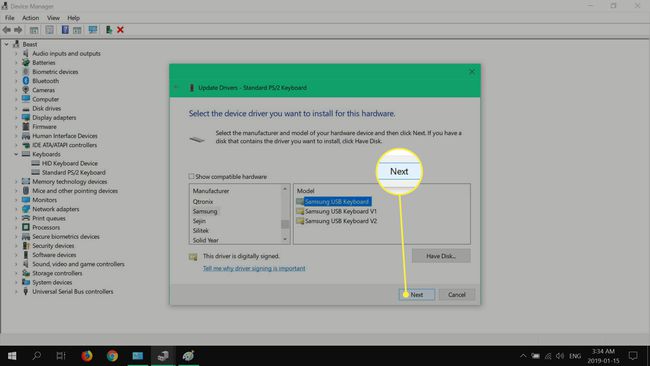Open taskbar search
Viewport: 650px width, 366px height.
click(x=36, y=356)
